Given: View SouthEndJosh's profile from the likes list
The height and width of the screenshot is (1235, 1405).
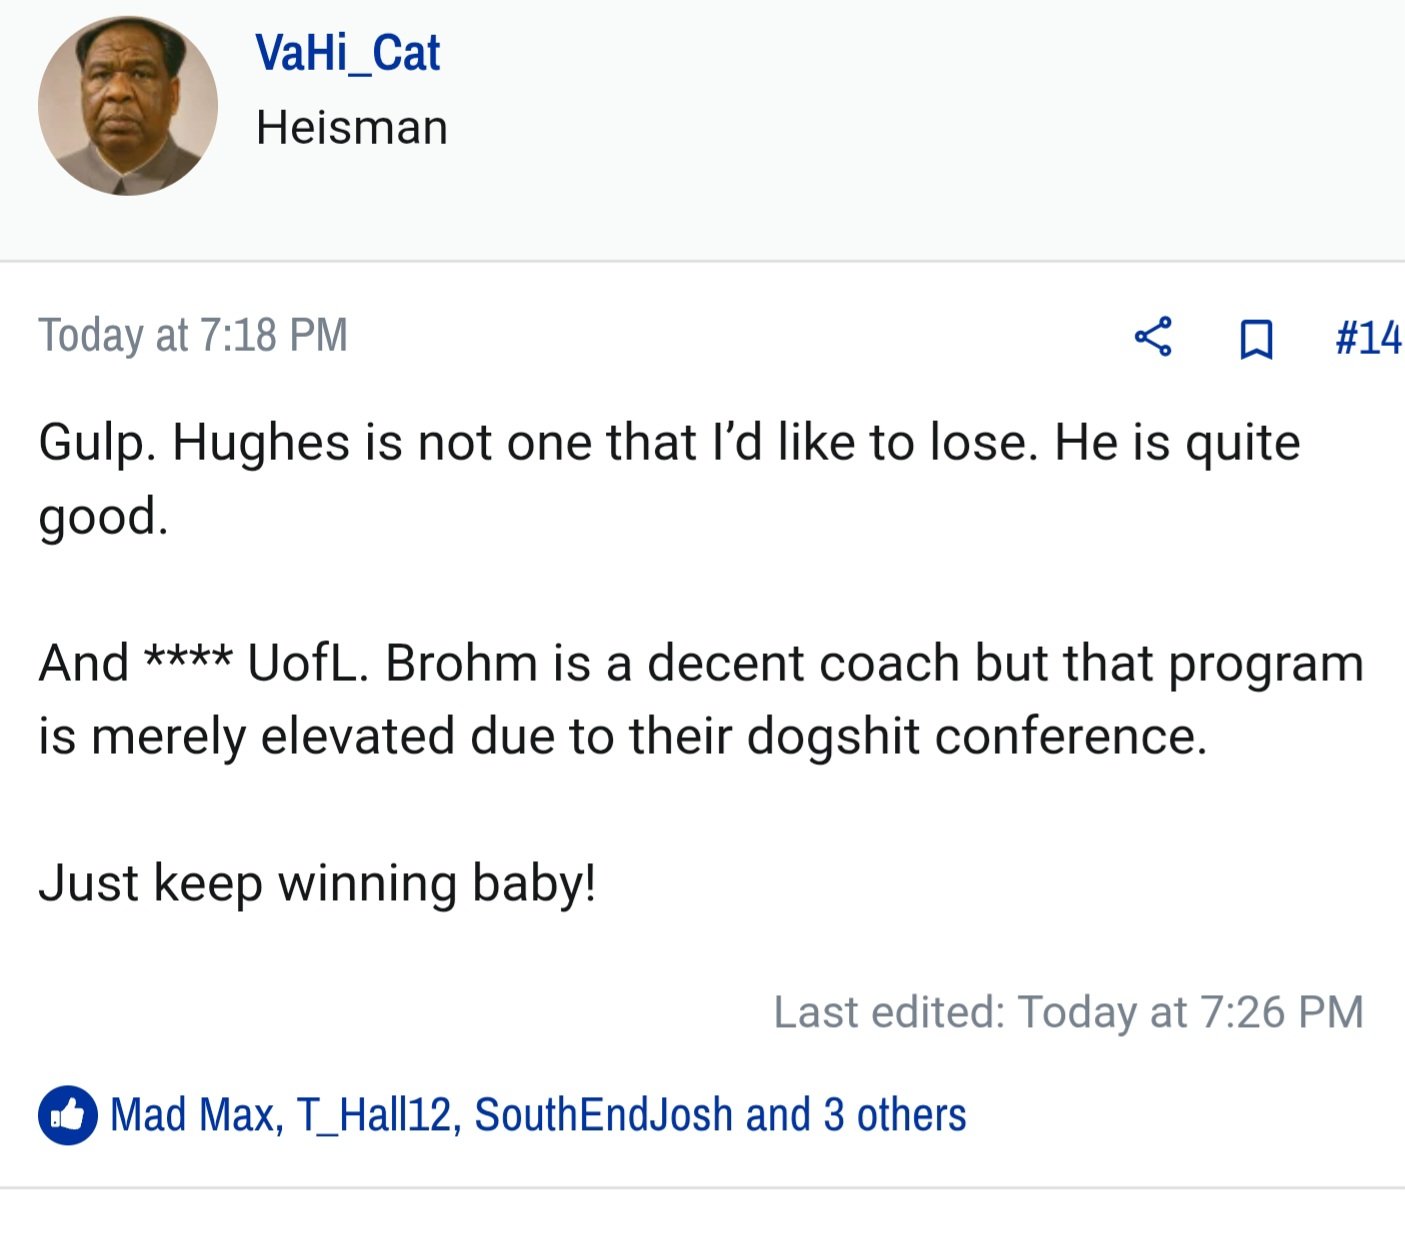Looking at the screenshot, I should 603,1114.
